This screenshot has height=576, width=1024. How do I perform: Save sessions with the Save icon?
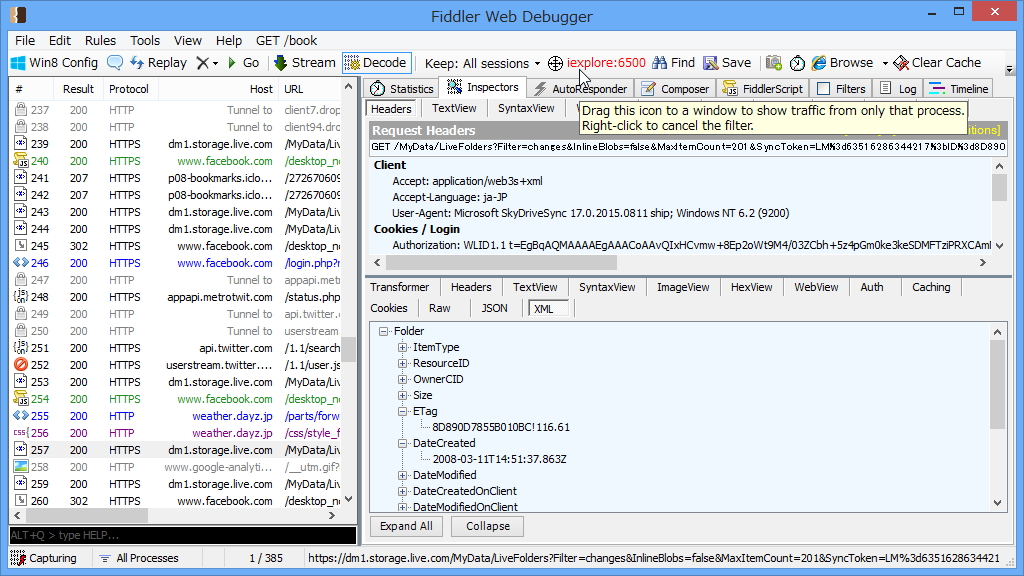click(728, 63)
